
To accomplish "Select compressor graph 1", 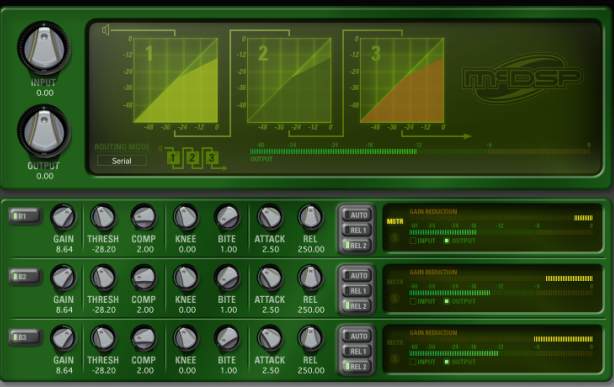I will click(175, 80).
